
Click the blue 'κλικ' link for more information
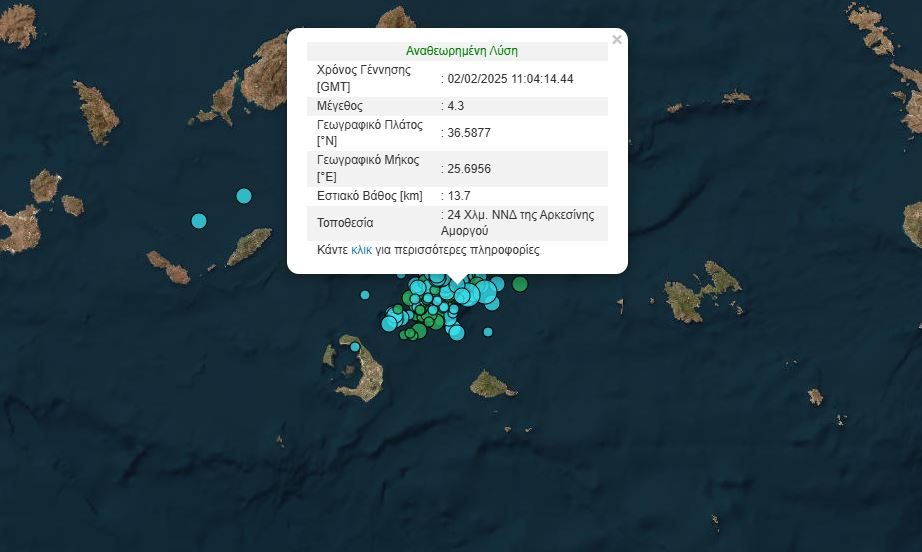[362, 250]
